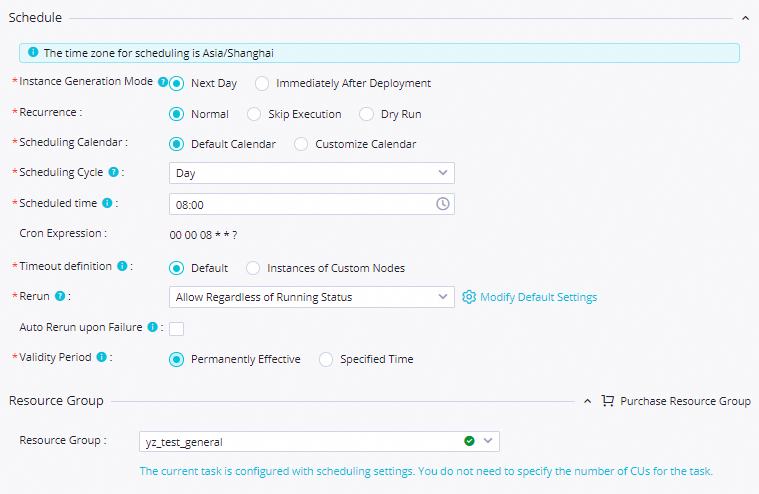Select Permanently Effective validity period
Viewport: 759px width, 494px height.
(177, 359)
